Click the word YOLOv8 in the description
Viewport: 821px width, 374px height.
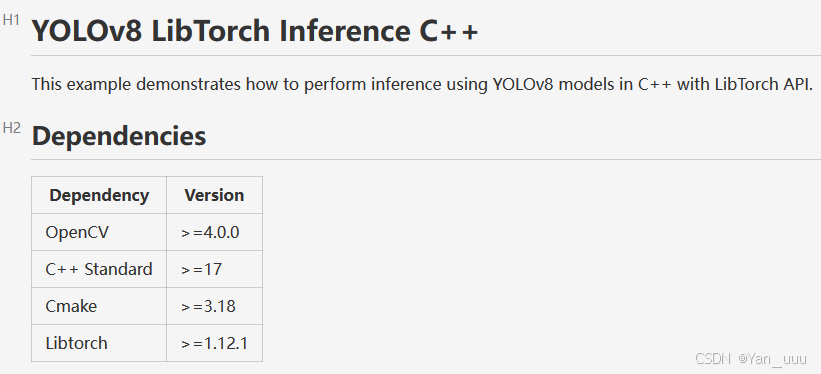pyautogui.click(x=523, y=84)
